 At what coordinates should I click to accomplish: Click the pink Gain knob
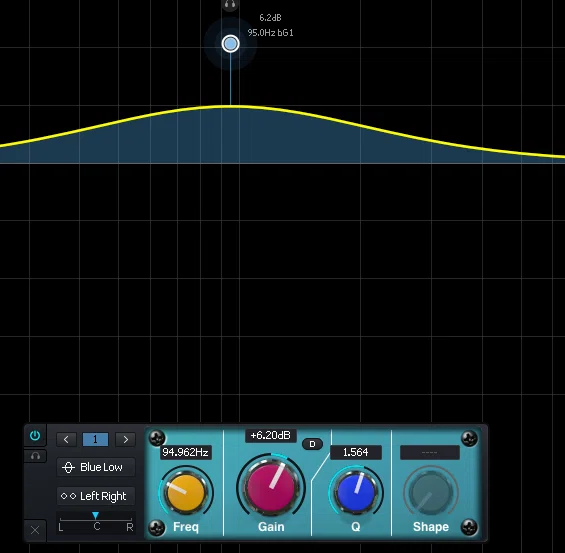271,487
